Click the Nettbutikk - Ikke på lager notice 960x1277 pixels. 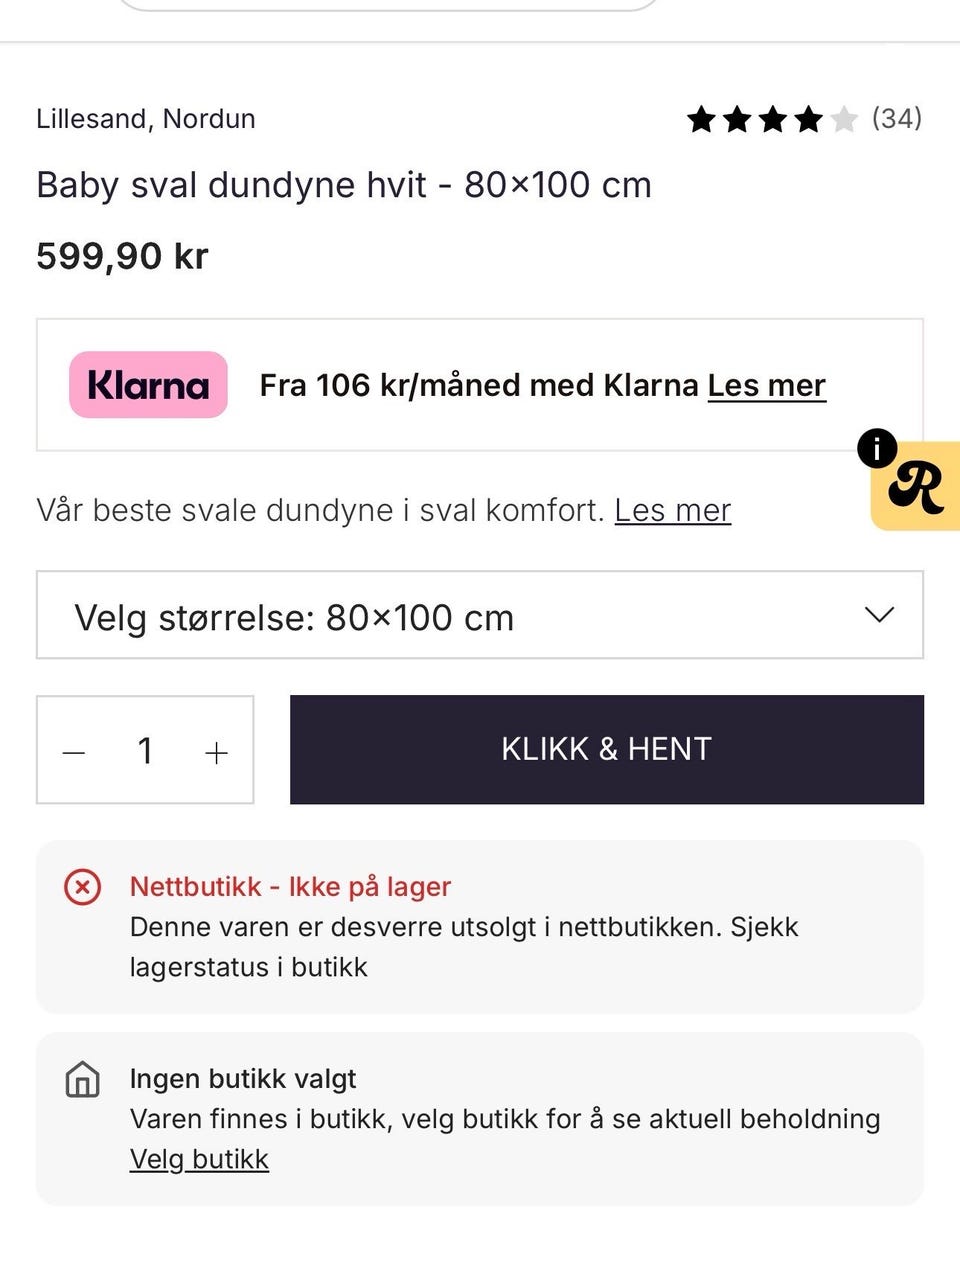click(x=290, y=887)
